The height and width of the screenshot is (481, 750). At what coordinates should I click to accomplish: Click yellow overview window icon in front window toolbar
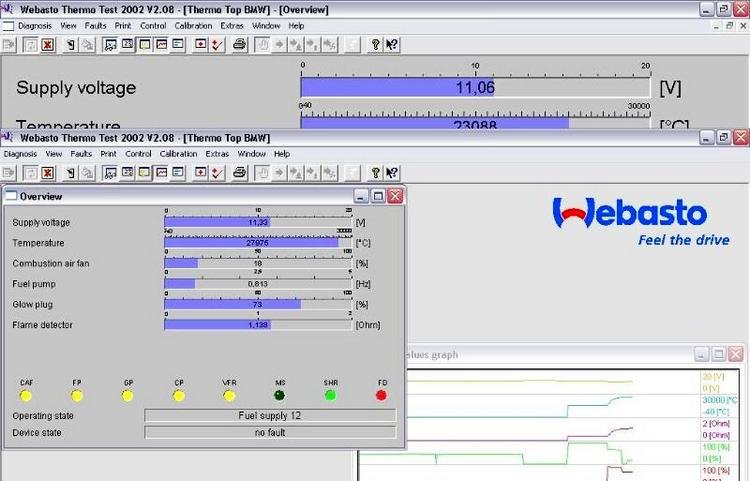click(x=144, y=173)
